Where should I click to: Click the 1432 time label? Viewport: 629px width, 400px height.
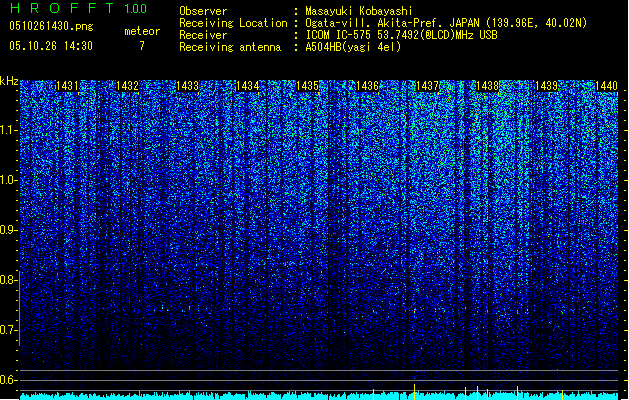(x=127, y=86)
